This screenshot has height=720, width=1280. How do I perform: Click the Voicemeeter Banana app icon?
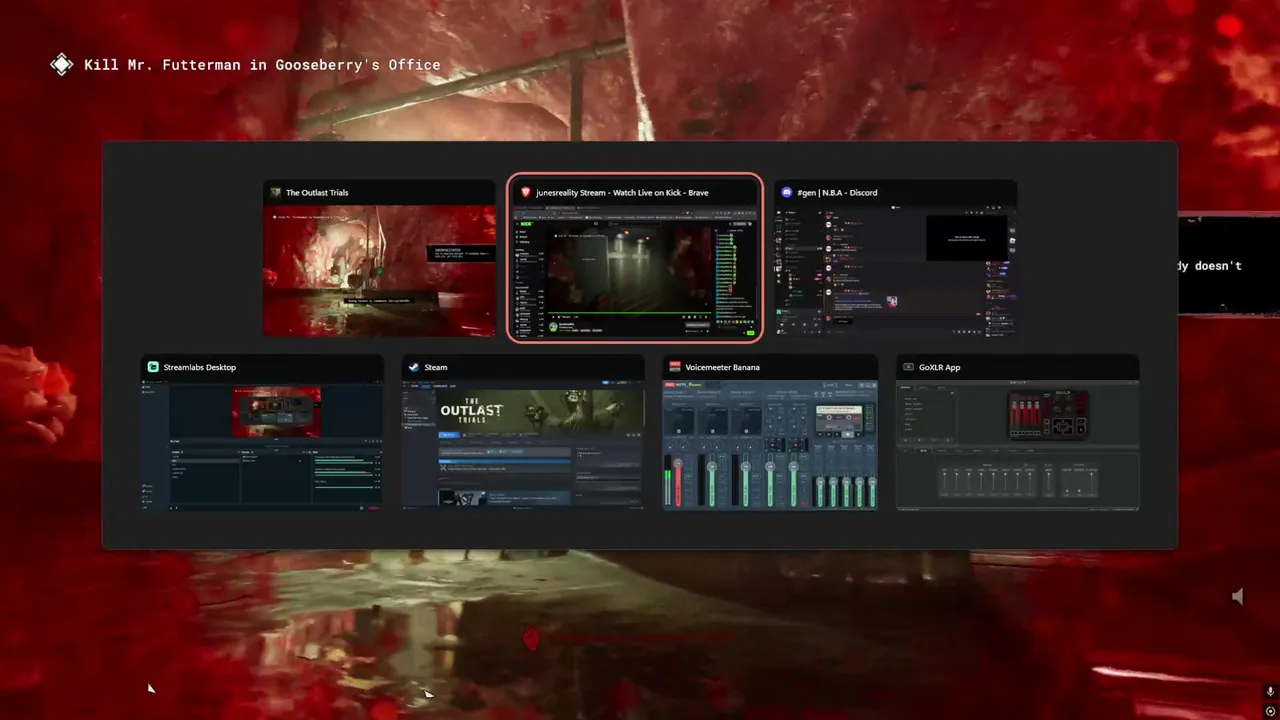pos(675,367)
